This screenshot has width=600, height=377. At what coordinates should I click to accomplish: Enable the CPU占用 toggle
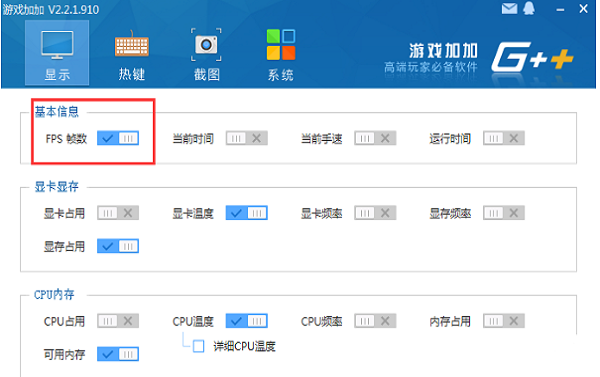(x=118, y=321)
